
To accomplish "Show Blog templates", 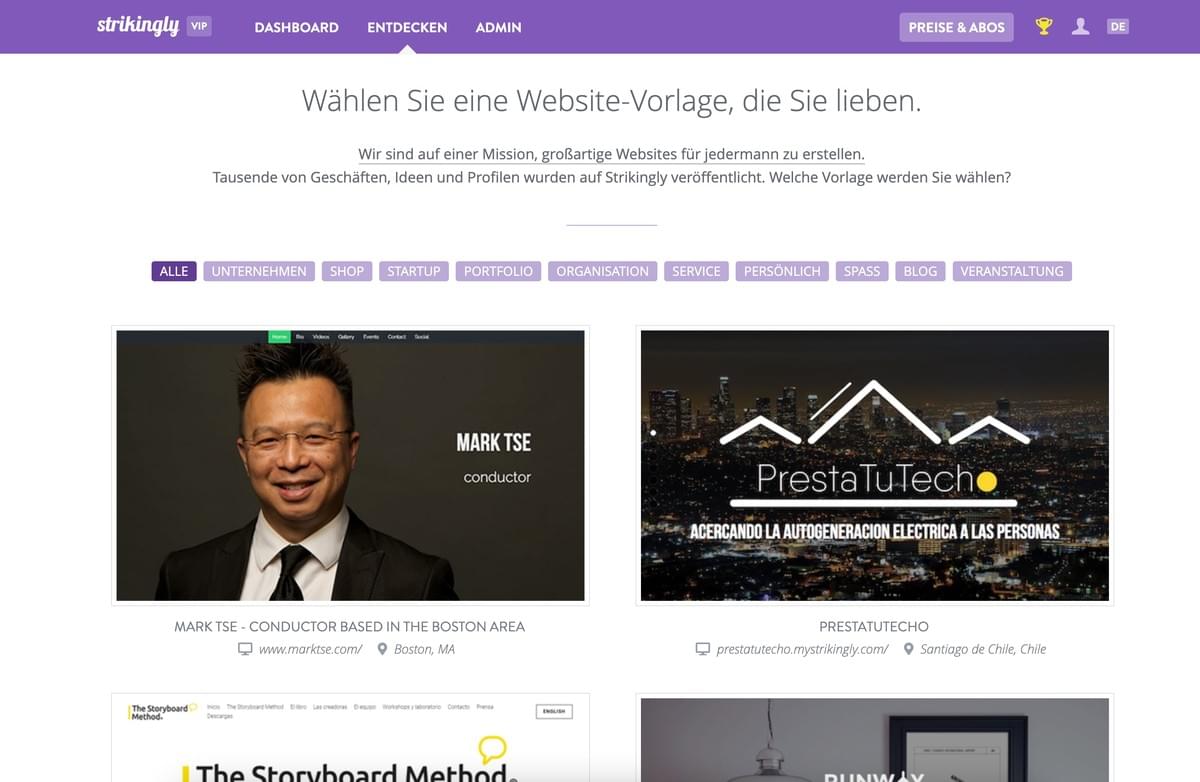I will pyautogui.click(x=920, y=271).
